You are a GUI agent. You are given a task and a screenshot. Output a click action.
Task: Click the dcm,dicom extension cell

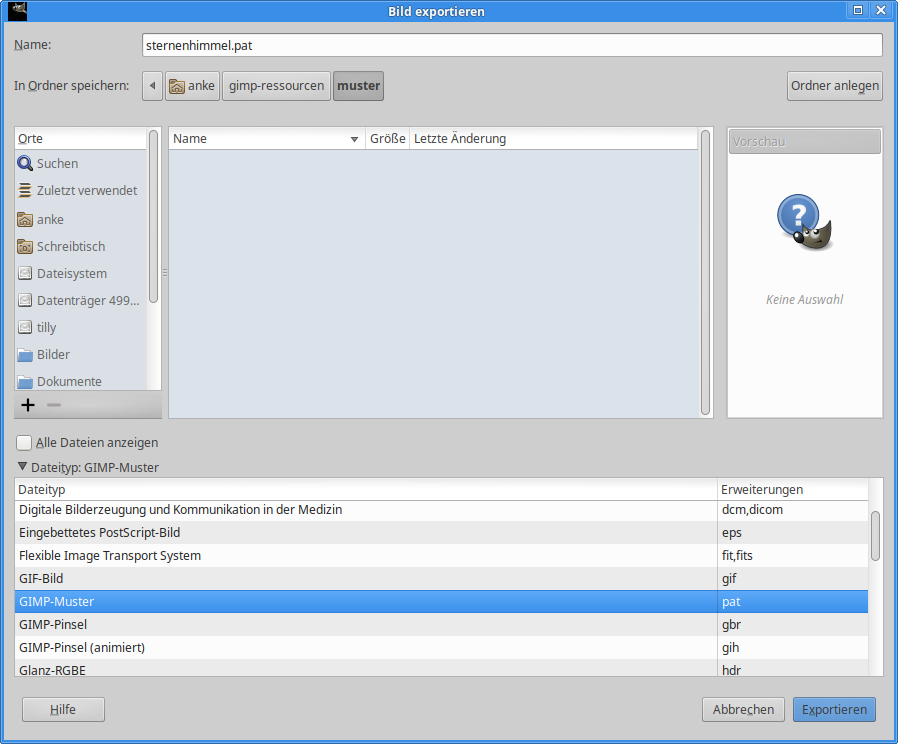(x=793, y=510)
